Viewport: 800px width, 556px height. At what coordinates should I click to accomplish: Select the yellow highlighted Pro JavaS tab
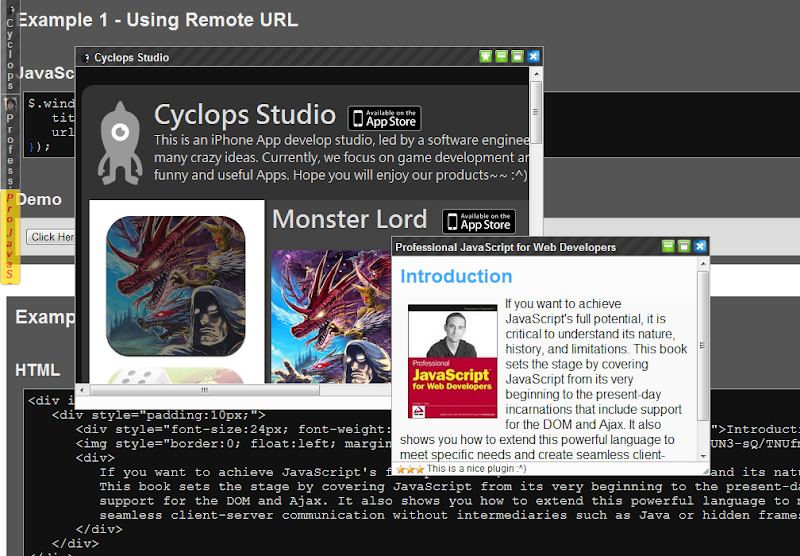[10, 237]
